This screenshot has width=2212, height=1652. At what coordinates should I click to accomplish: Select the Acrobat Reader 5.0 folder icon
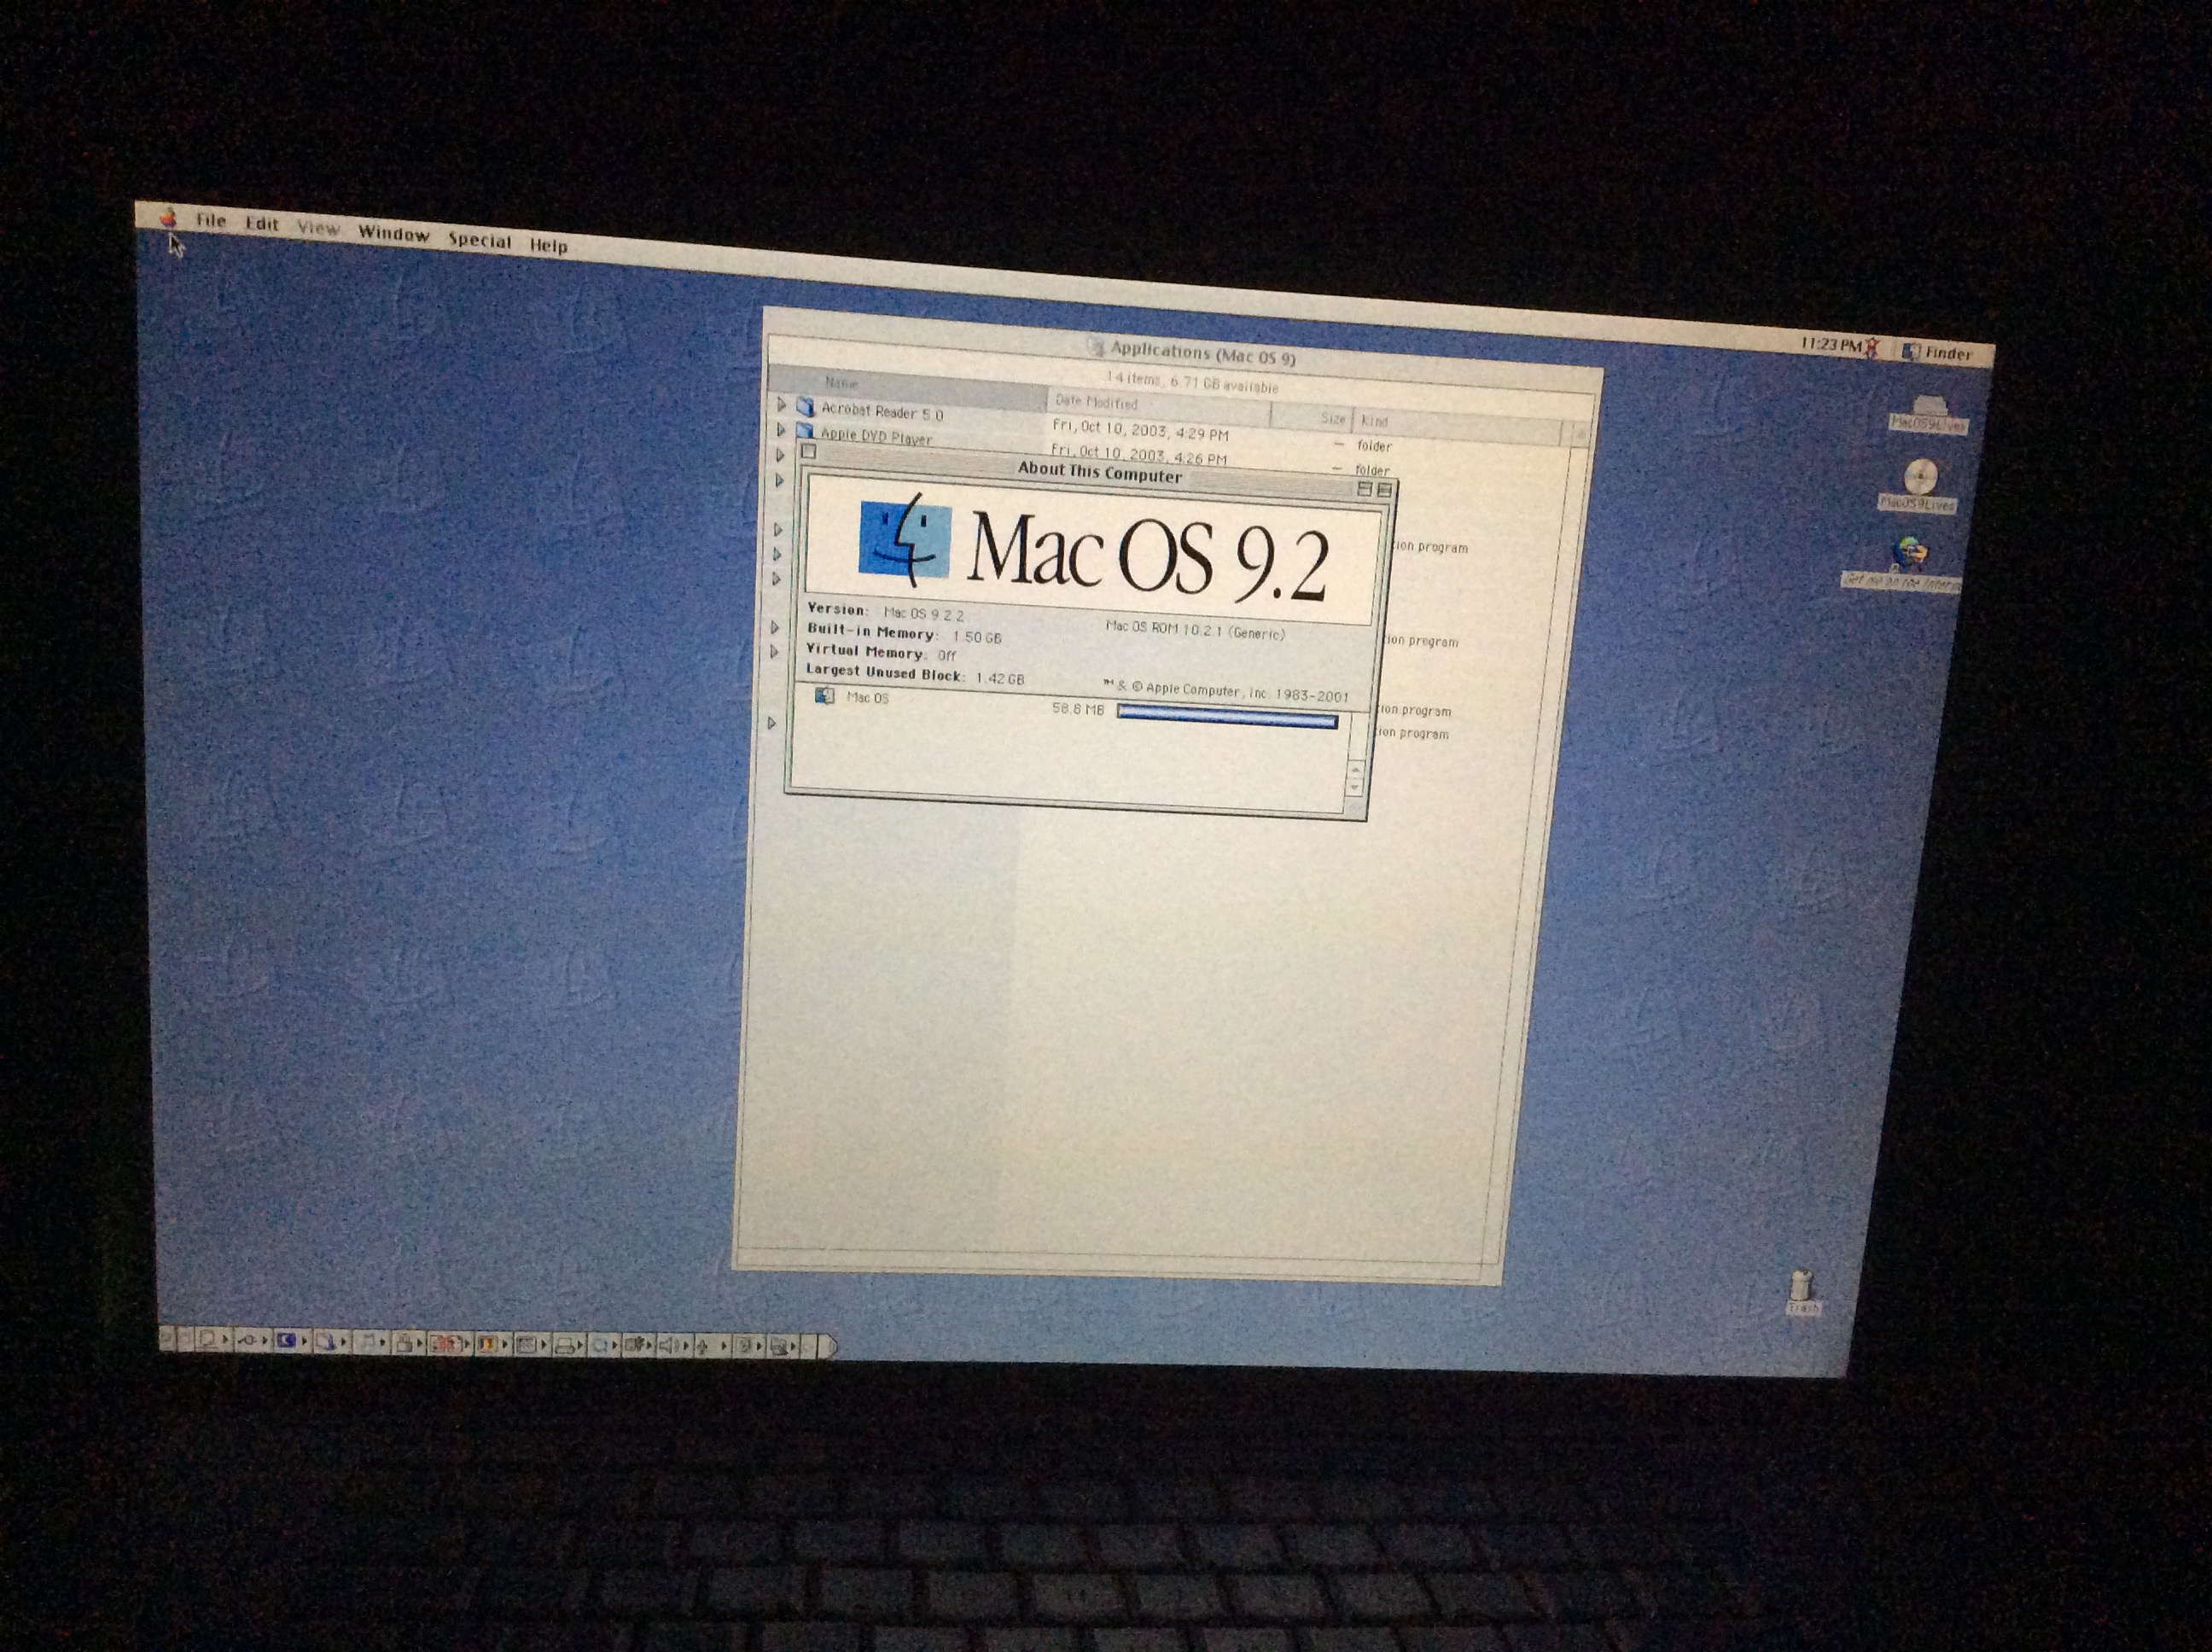(x=806, y=407)
